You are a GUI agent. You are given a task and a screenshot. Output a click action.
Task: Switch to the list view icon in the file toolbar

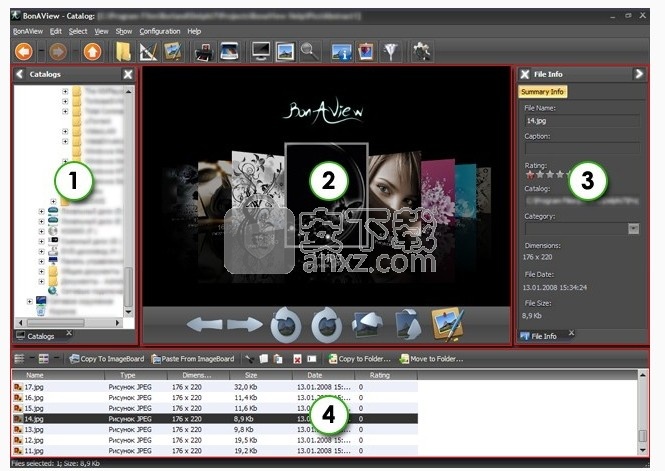click(x=20, y=359)
